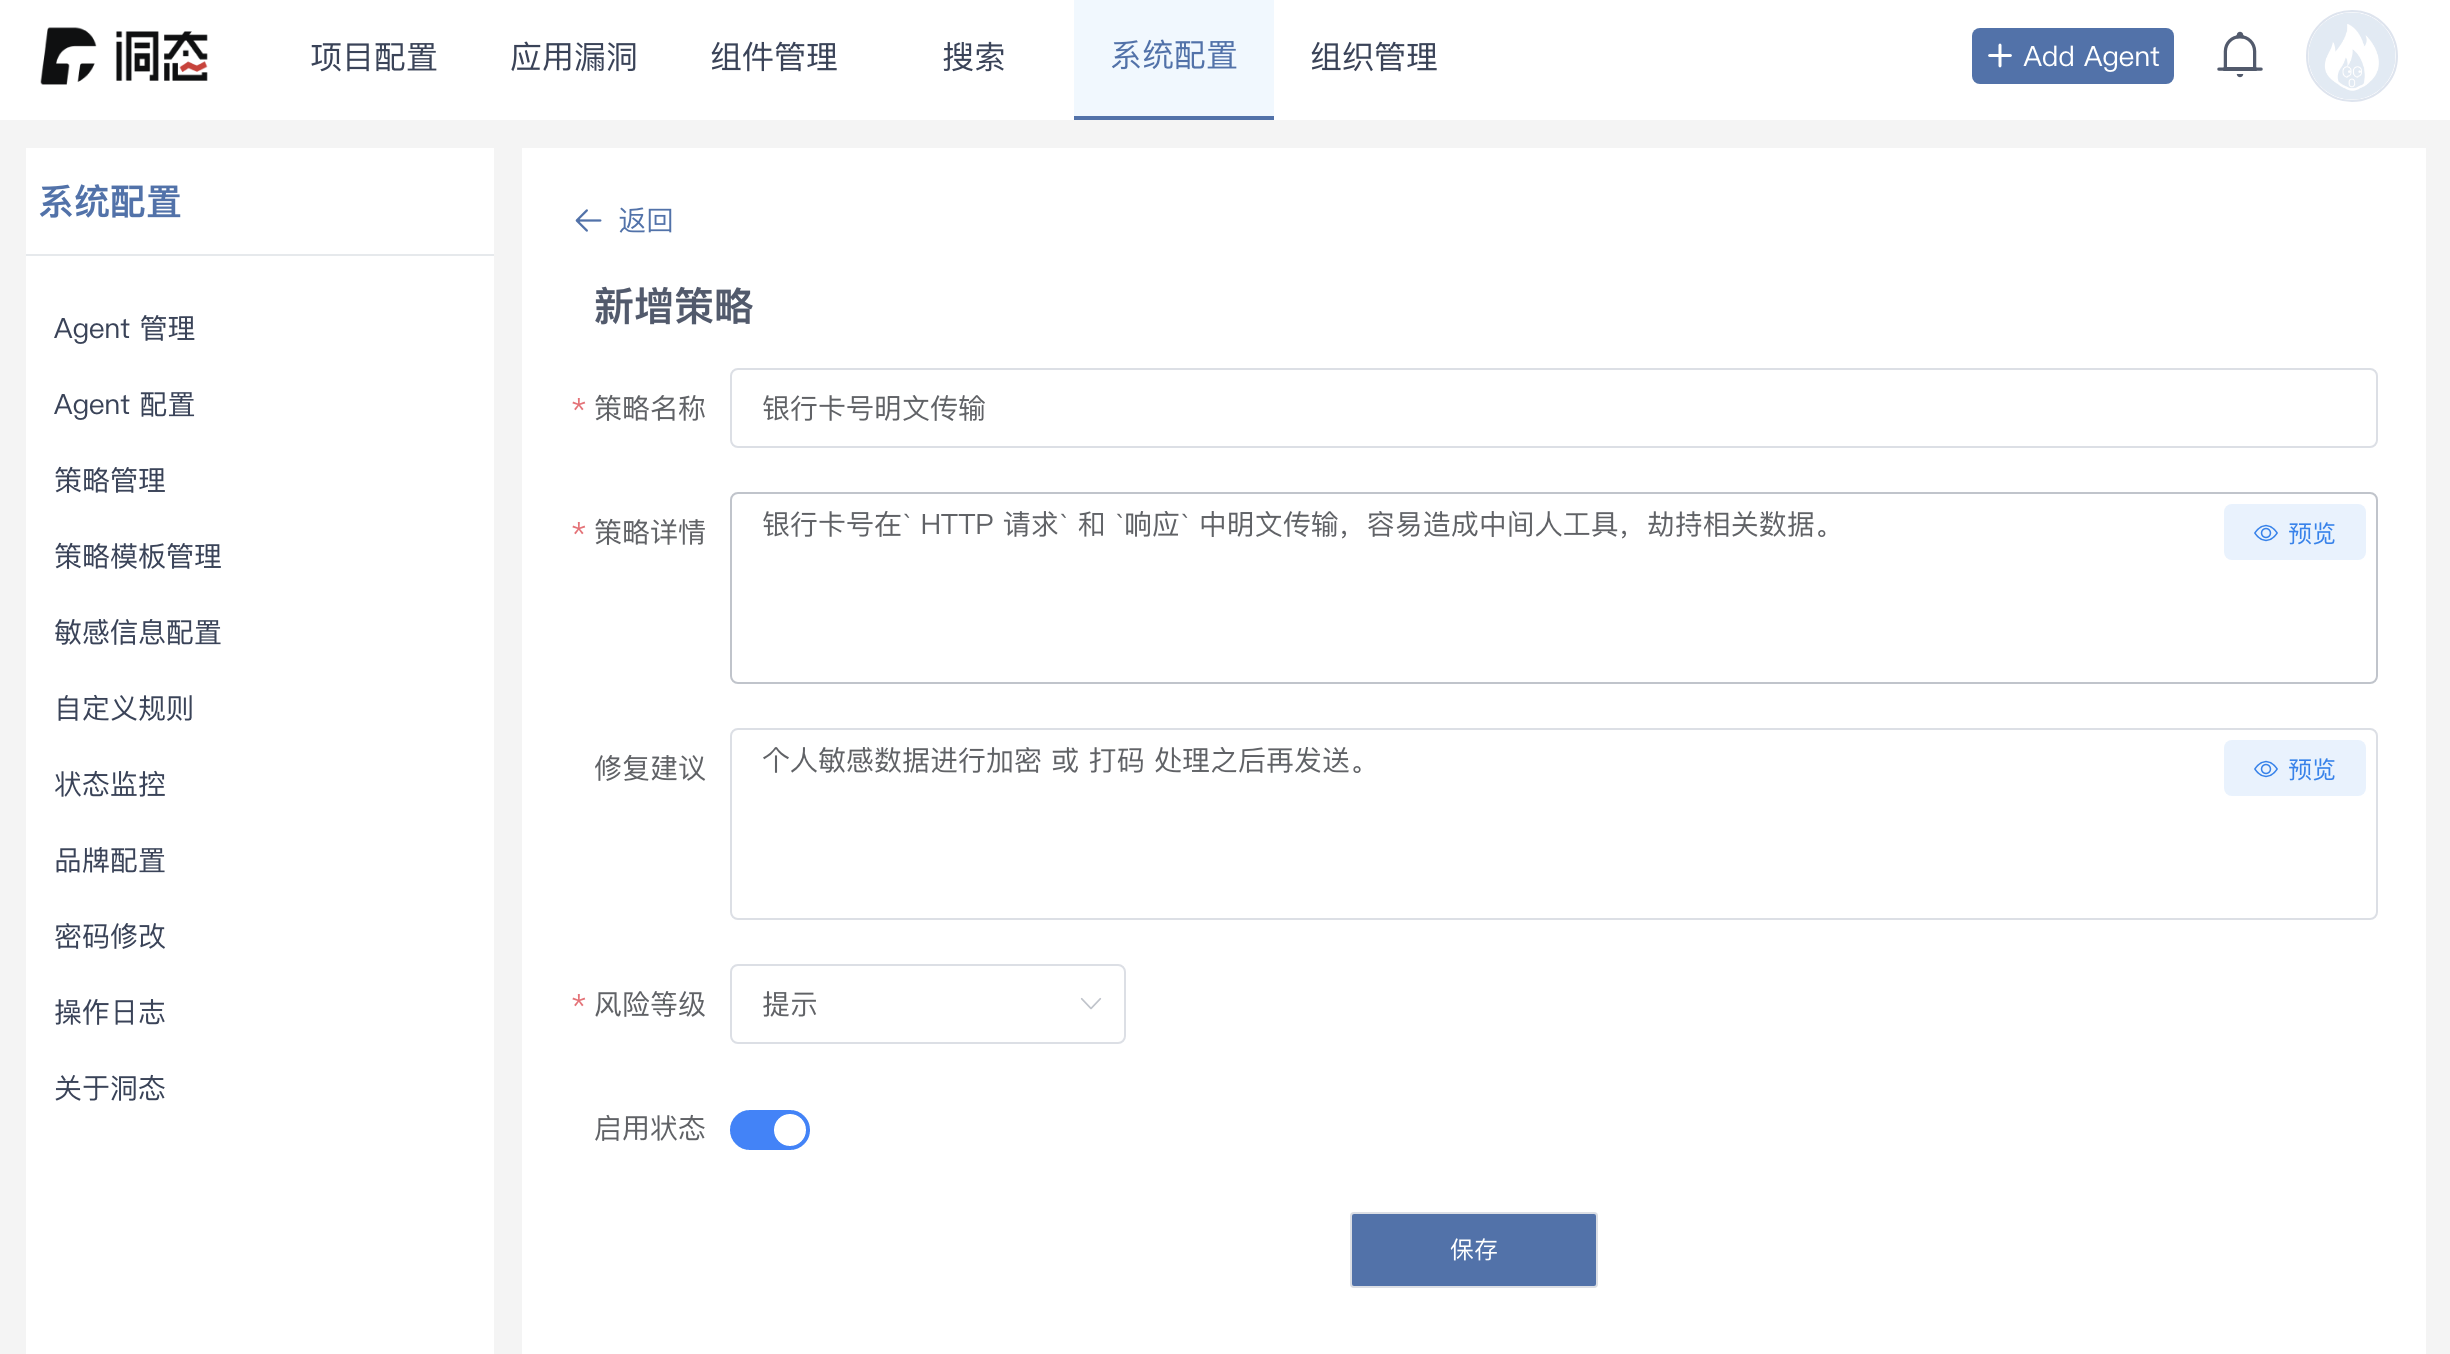Select 敏感信息配置 in the sidebar

138,632
